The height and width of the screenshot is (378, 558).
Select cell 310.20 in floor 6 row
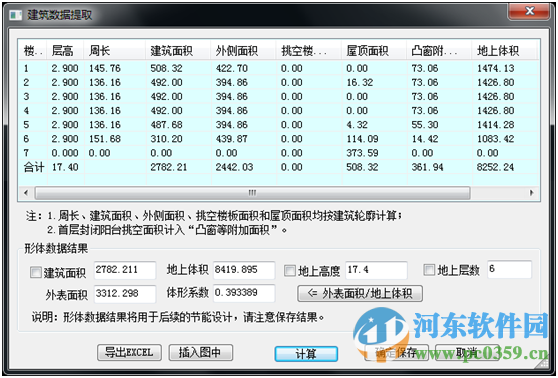pos(166,139)
